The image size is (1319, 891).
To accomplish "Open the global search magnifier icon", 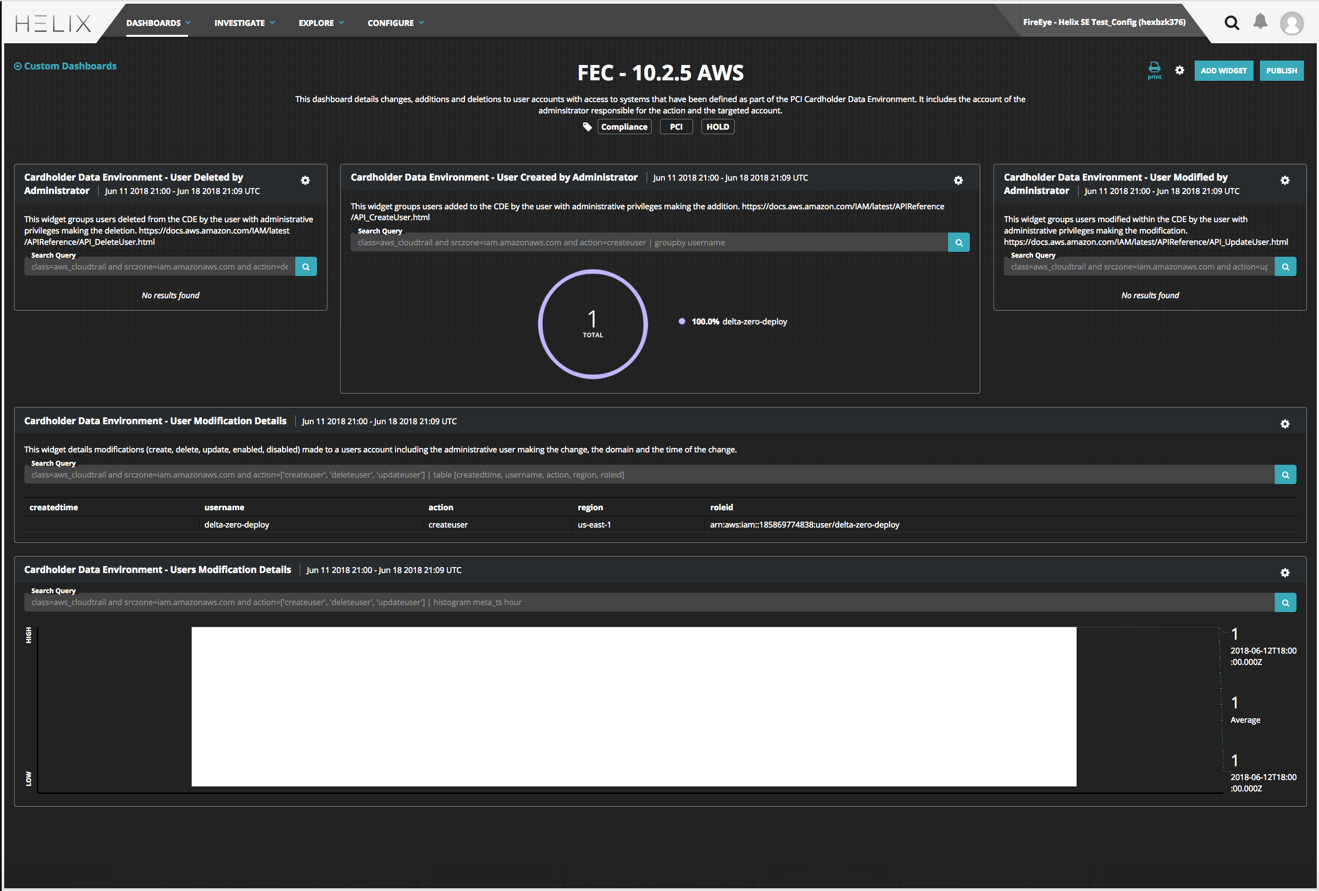I will 1232,23.
